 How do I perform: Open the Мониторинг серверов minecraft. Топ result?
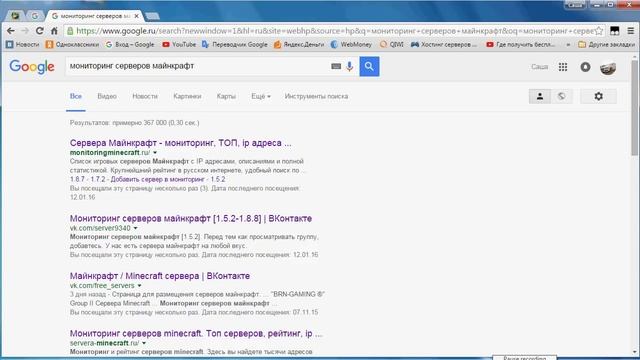(196, 333)
